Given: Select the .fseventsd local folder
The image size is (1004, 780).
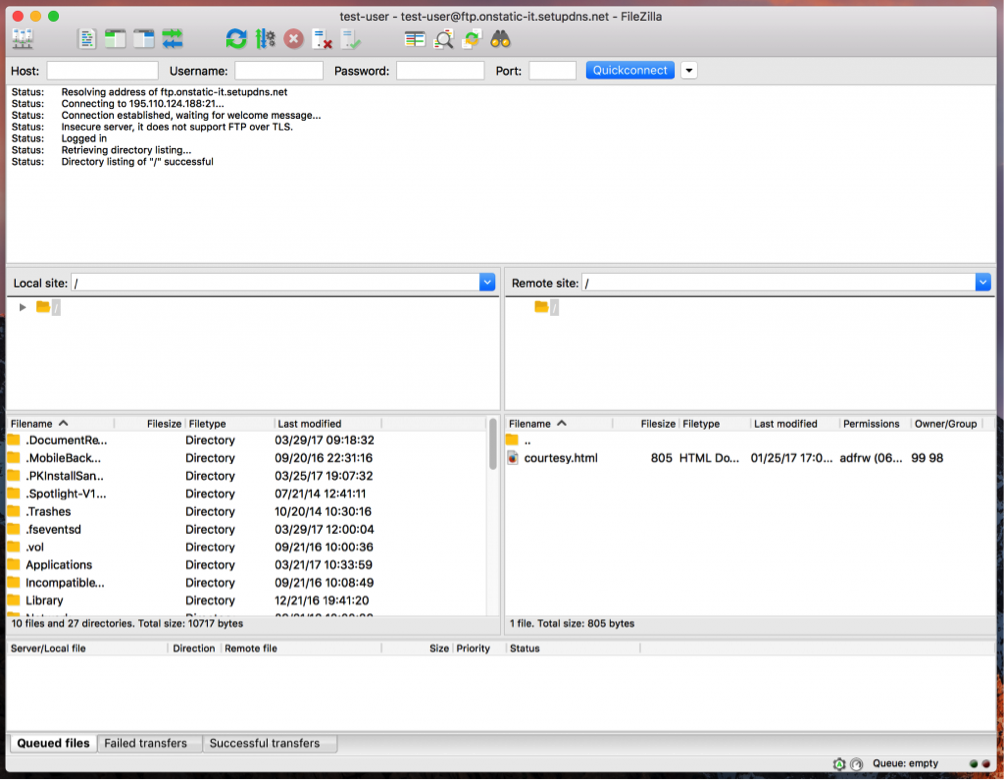Looking at the screenshot, I should [246, 530].
